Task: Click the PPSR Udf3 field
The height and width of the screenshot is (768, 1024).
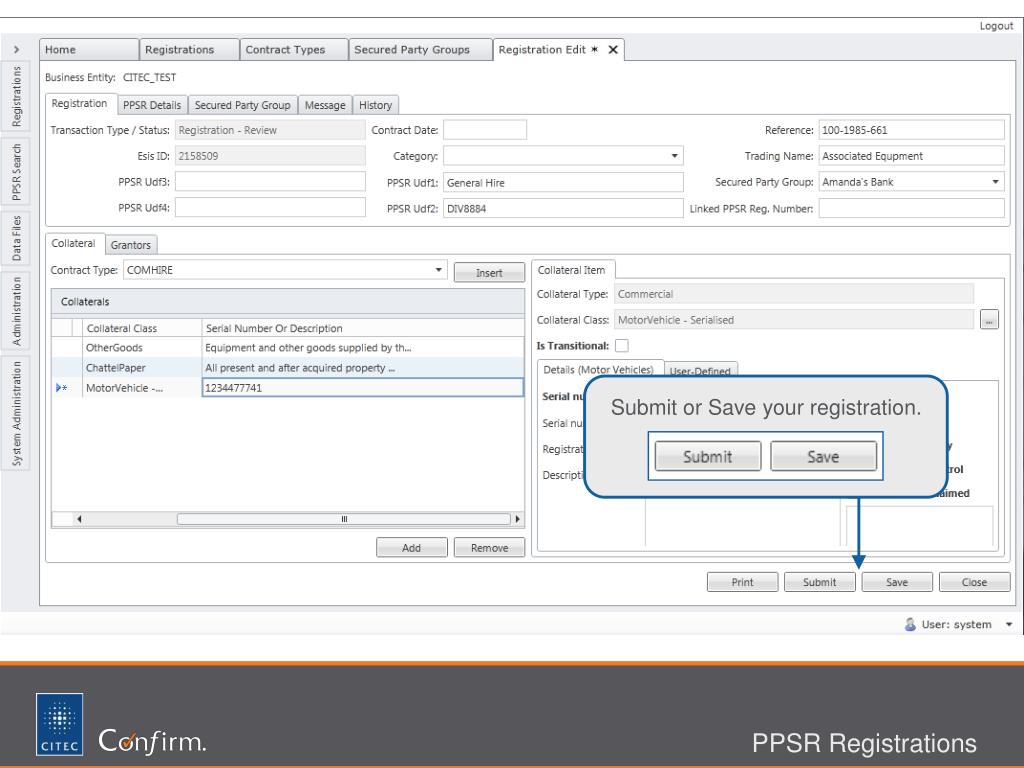Action: pyautogui.click(x=270, y=182)
